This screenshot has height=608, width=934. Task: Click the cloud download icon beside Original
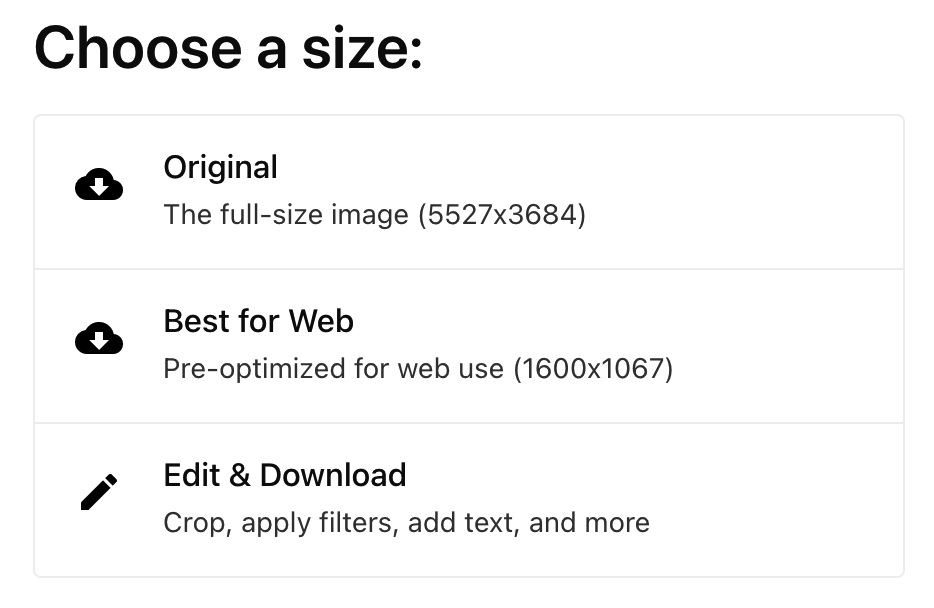(x=99, y=185)
